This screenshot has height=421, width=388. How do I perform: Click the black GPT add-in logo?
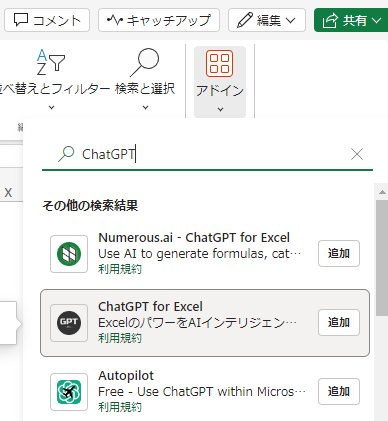[69, 323]
